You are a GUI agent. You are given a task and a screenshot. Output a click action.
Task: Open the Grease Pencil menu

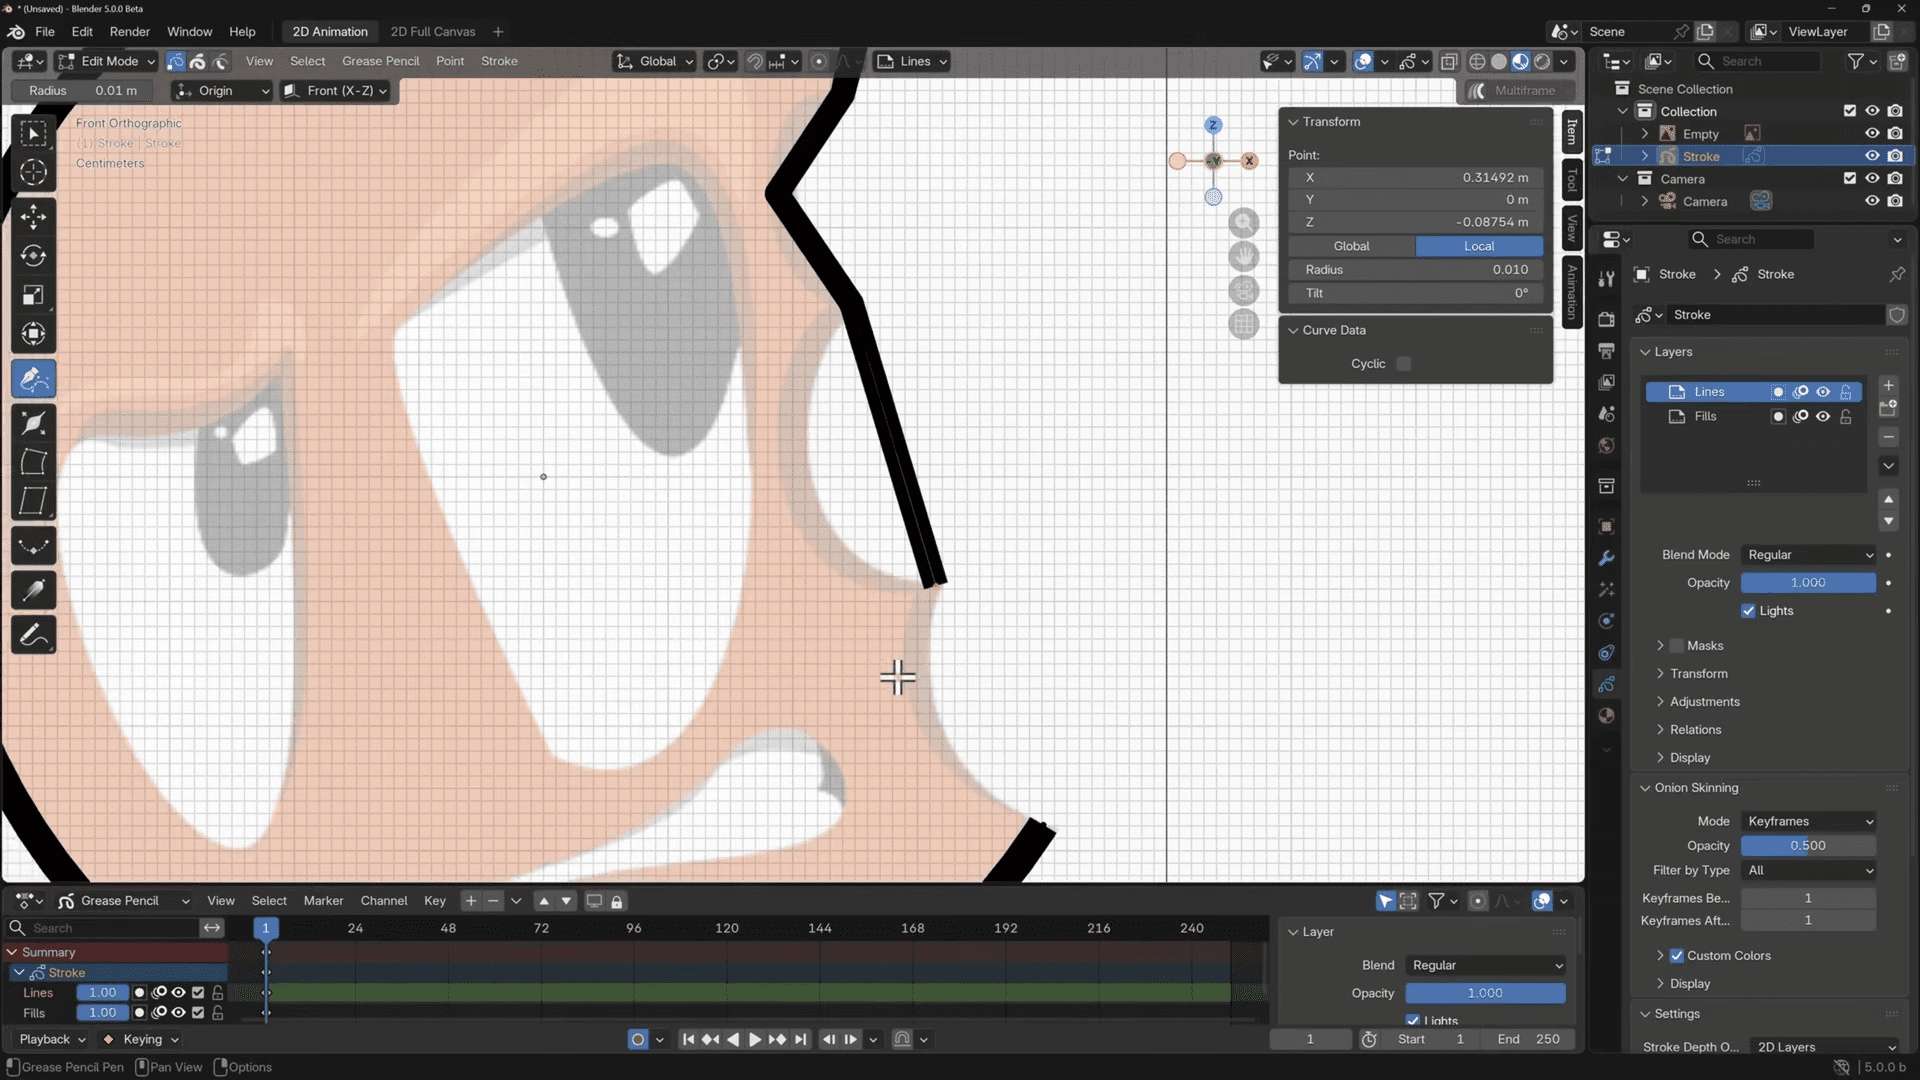click(x=380, y=61)
